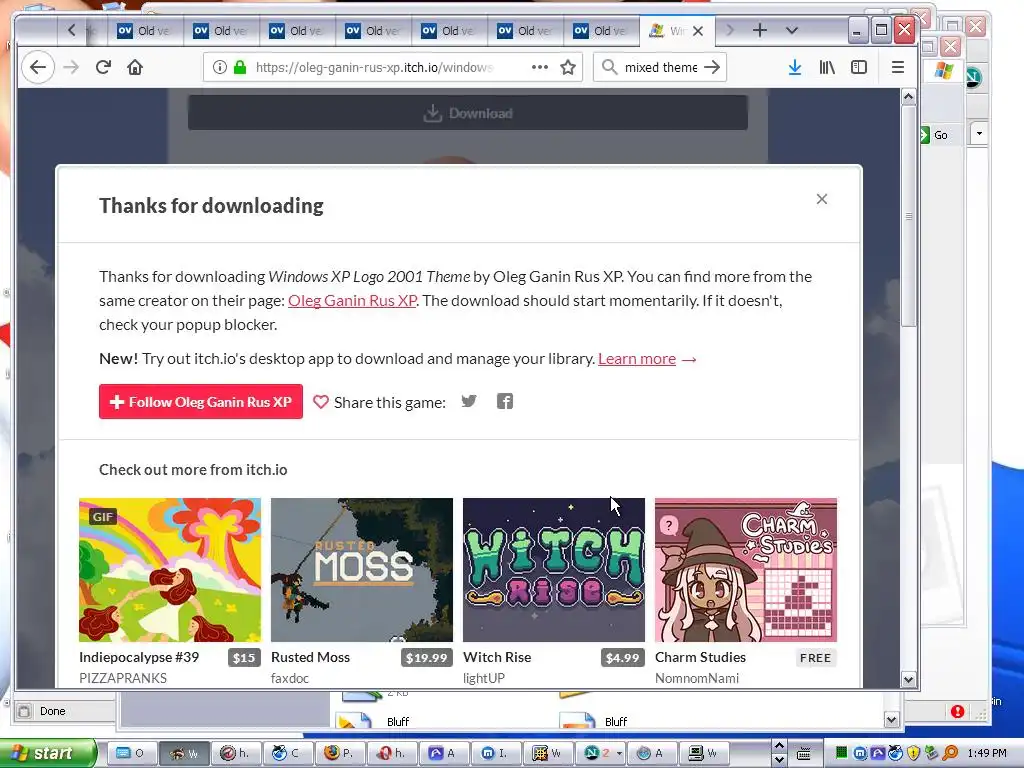Image resolution: width=1024 pixels, height=768 pixels.
Task: Open the PIZZAPRANKS author link
Action: pos(123,678)
